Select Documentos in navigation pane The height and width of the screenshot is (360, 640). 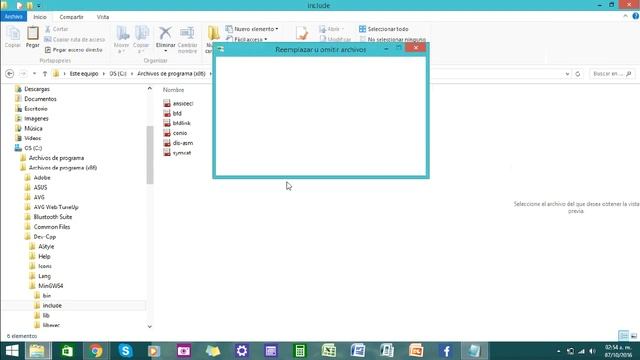[40, 99]
